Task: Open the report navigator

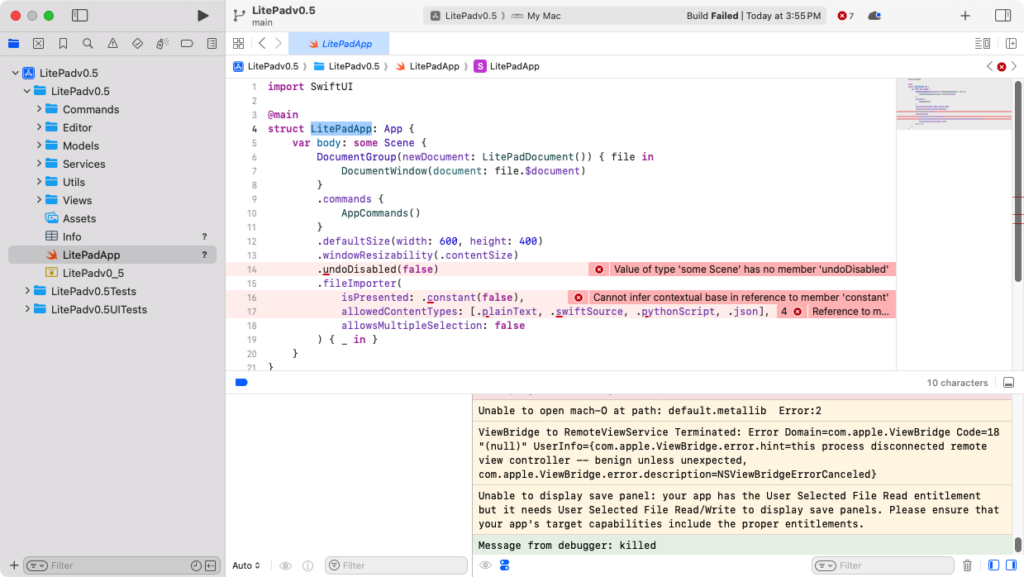Action: click(x=212, y=44)
